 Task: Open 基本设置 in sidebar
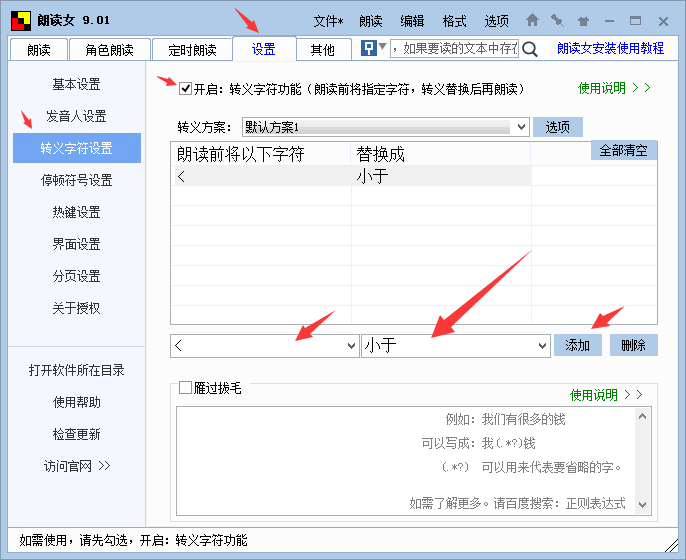tap(77, 84)
